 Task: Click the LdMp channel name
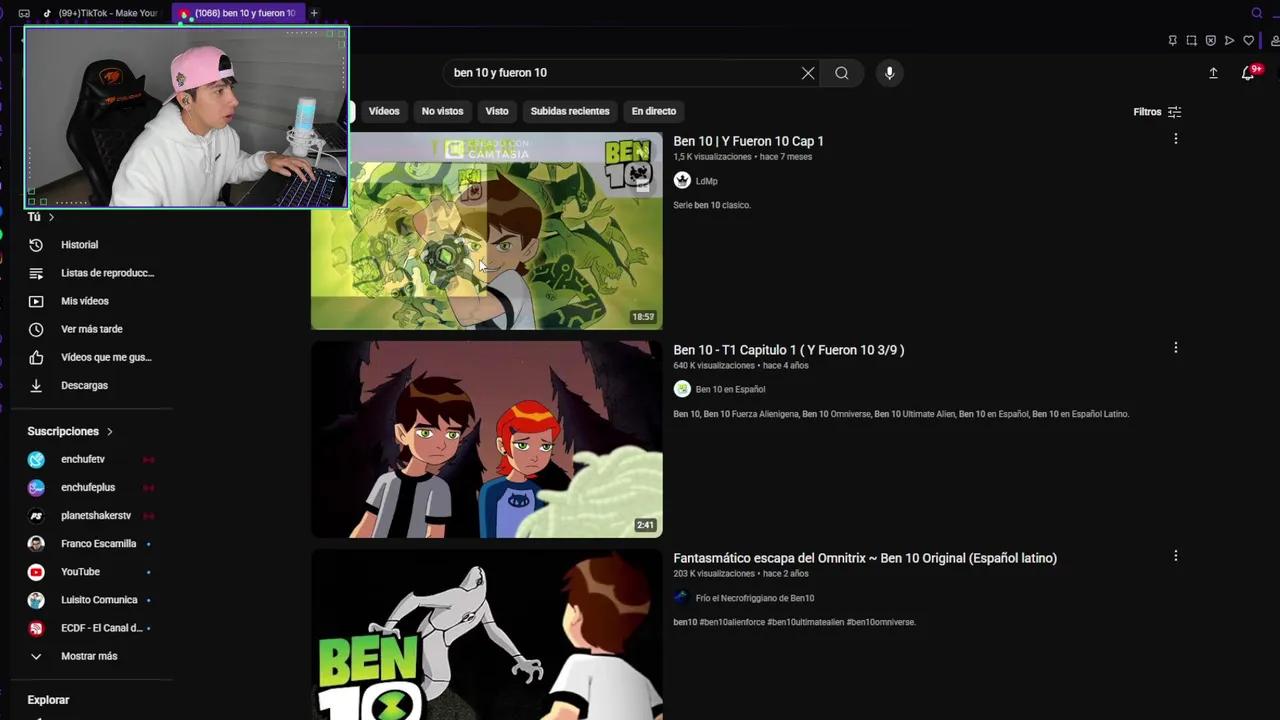tap(706, 181)
